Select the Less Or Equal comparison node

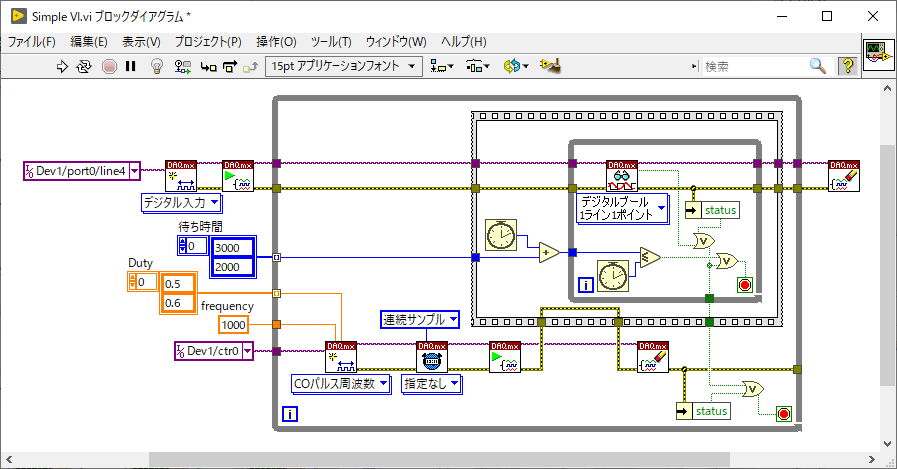click(x=650, y=257)
